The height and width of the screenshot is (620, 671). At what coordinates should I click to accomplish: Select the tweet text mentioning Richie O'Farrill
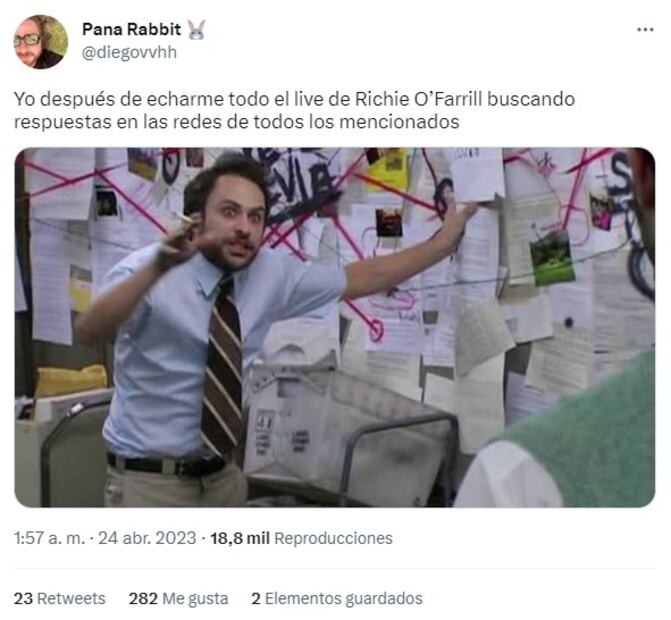tap(294, 110)
